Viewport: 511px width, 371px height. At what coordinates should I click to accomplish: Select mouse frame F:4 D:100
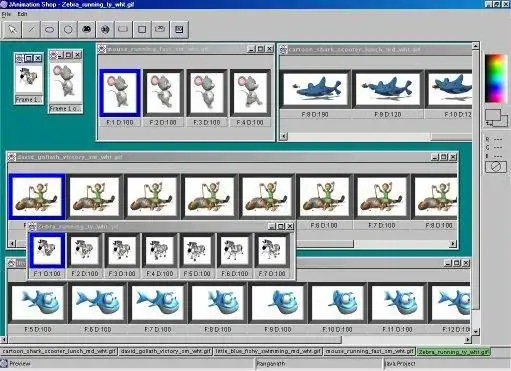coord(250,93)
